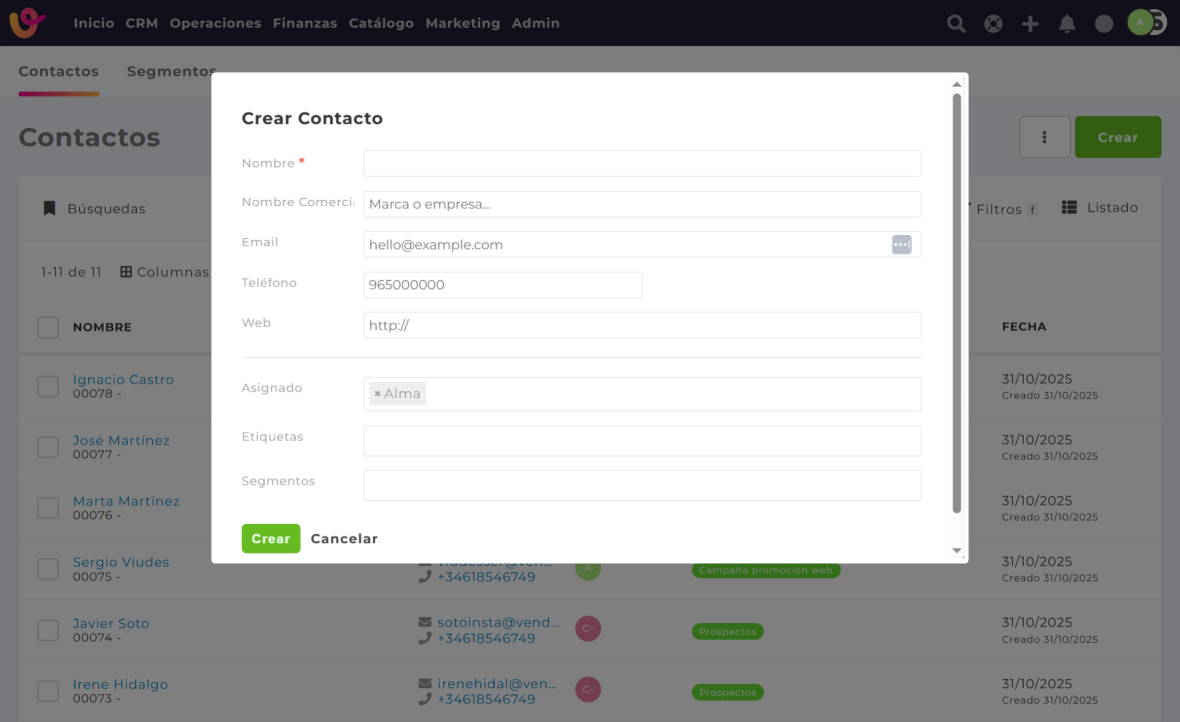Click into the Nombre input field
This screenshot has height=722, width=1180.
(641, 164)
